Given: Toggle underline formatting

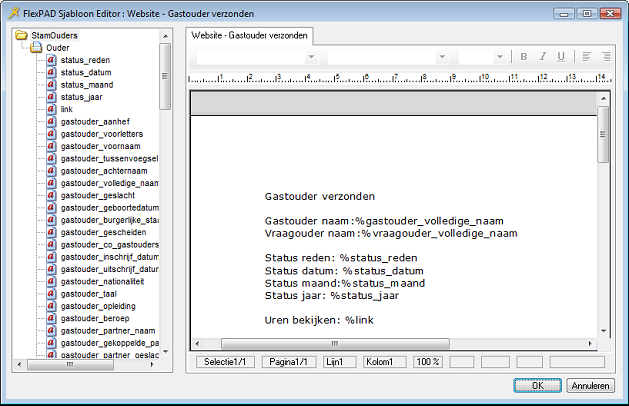Looking at the screenshot, I should point(561,57).
